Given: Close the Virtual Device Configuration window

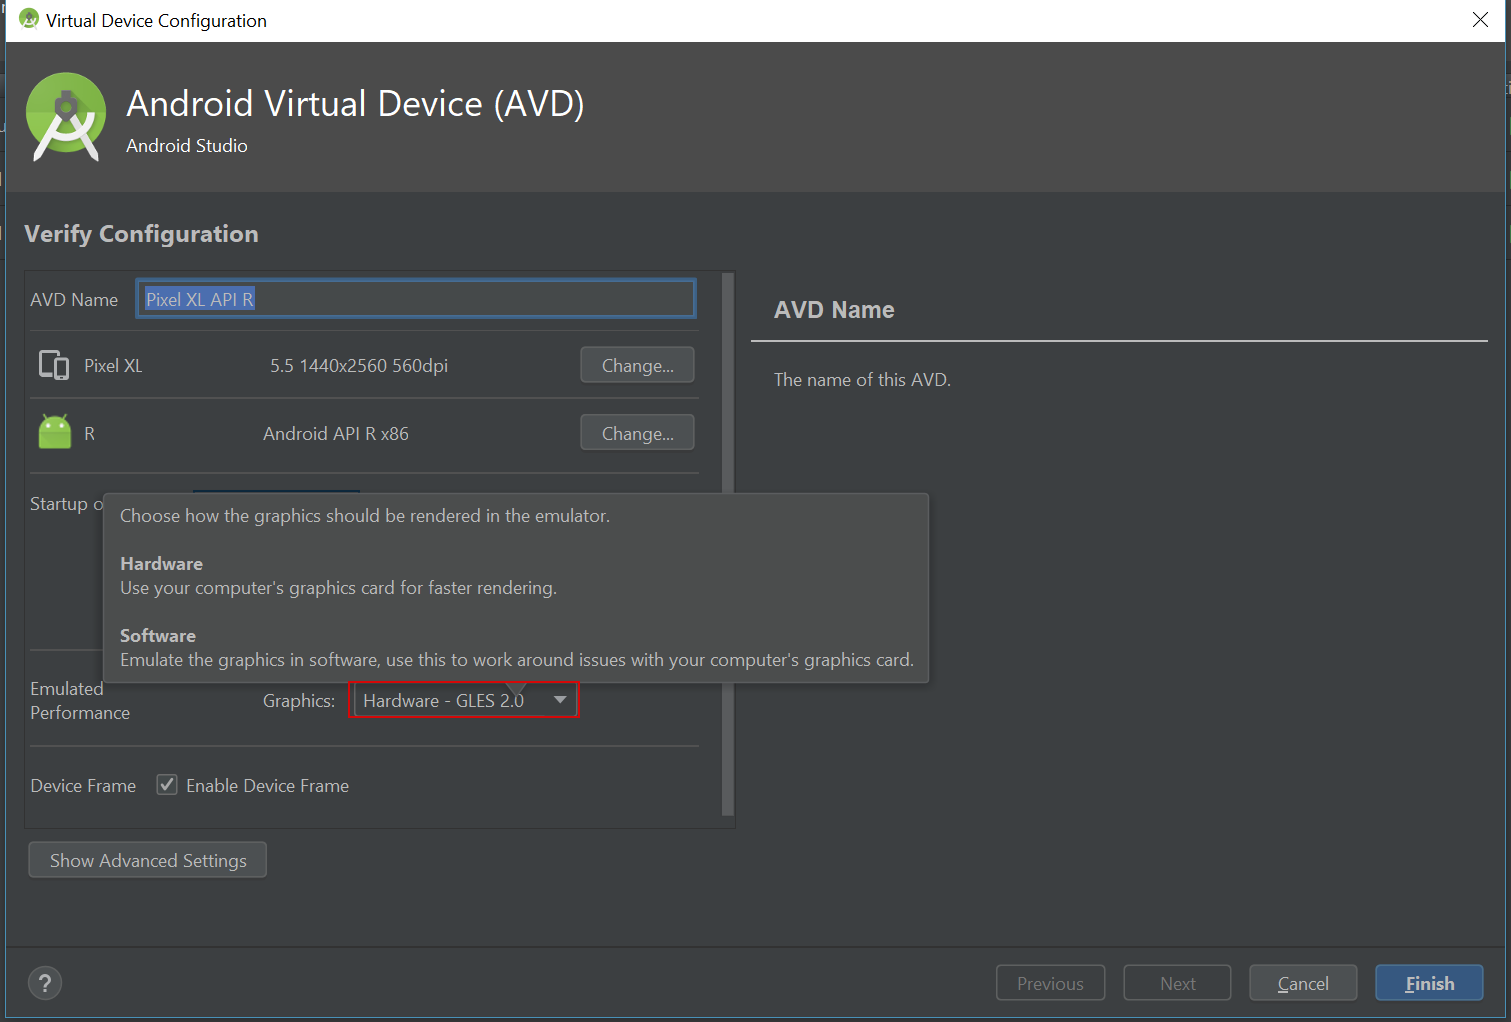Looking at the screenshot, I should click(x=1480, y=20).
